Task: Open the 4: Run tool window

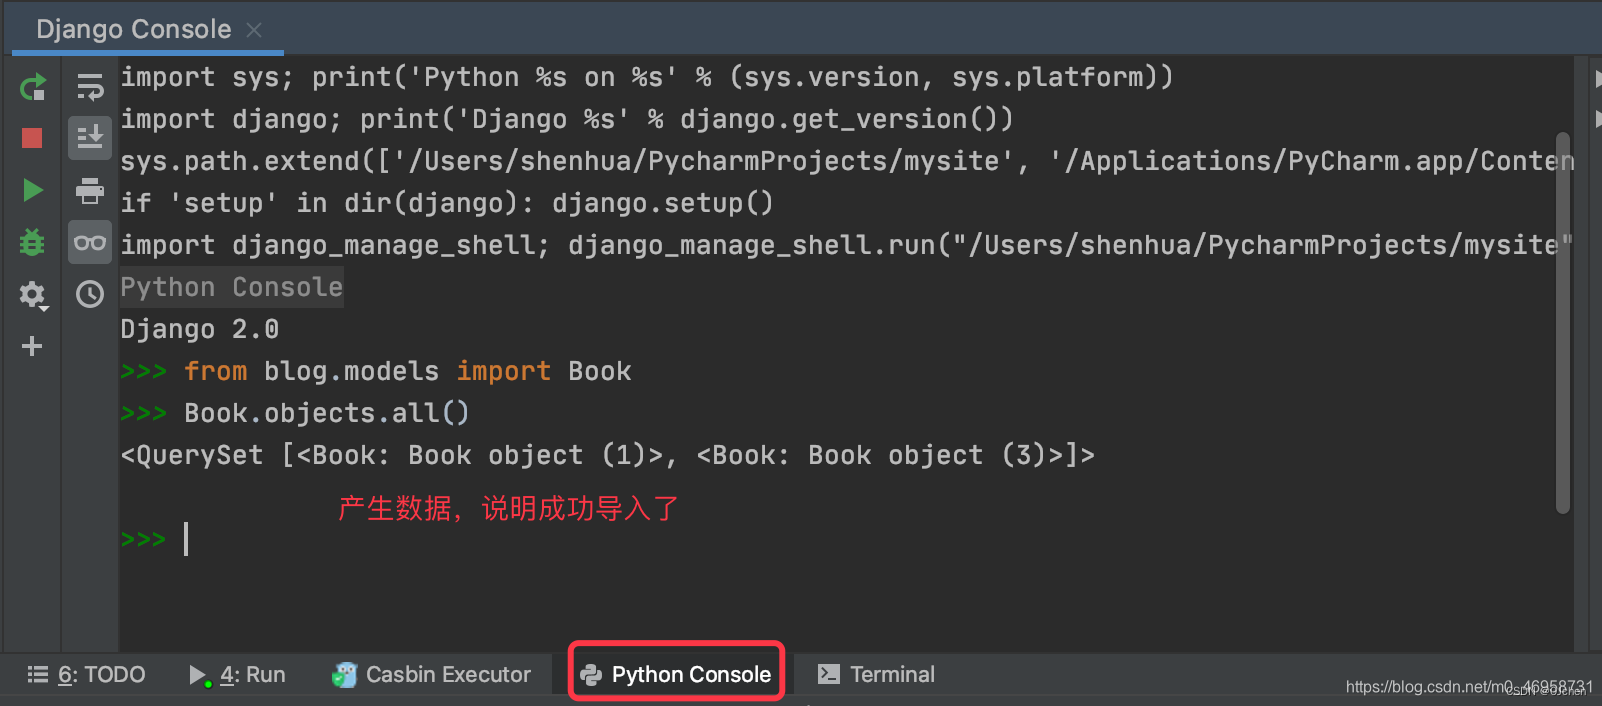Action: [238, 675]
